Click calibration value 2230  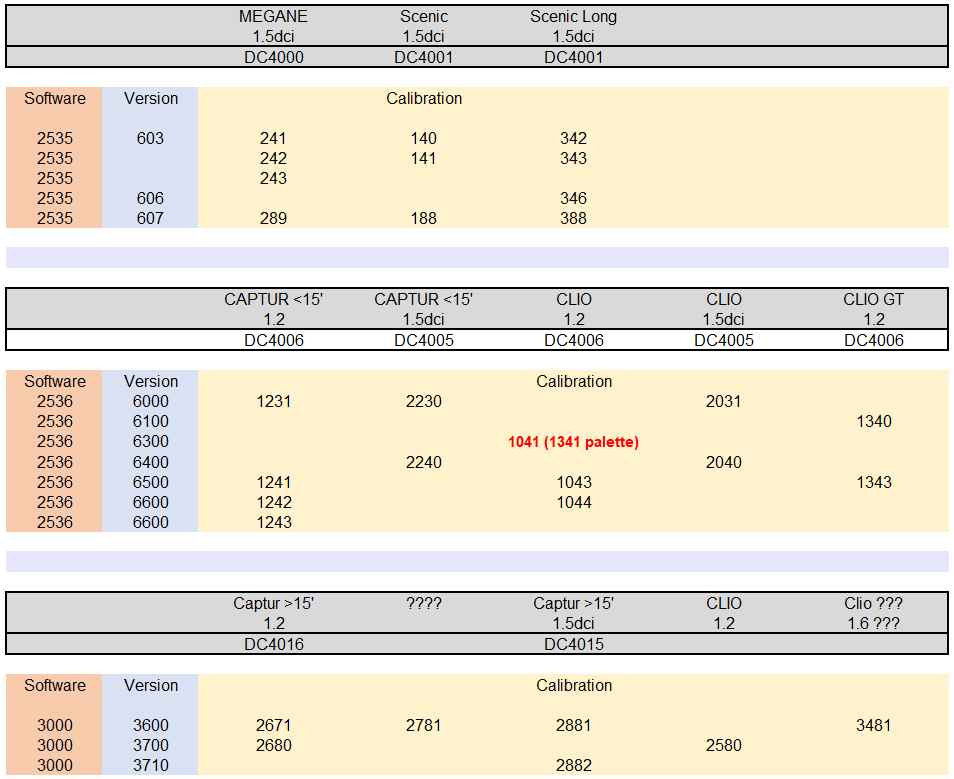click(x=423, y=402)
